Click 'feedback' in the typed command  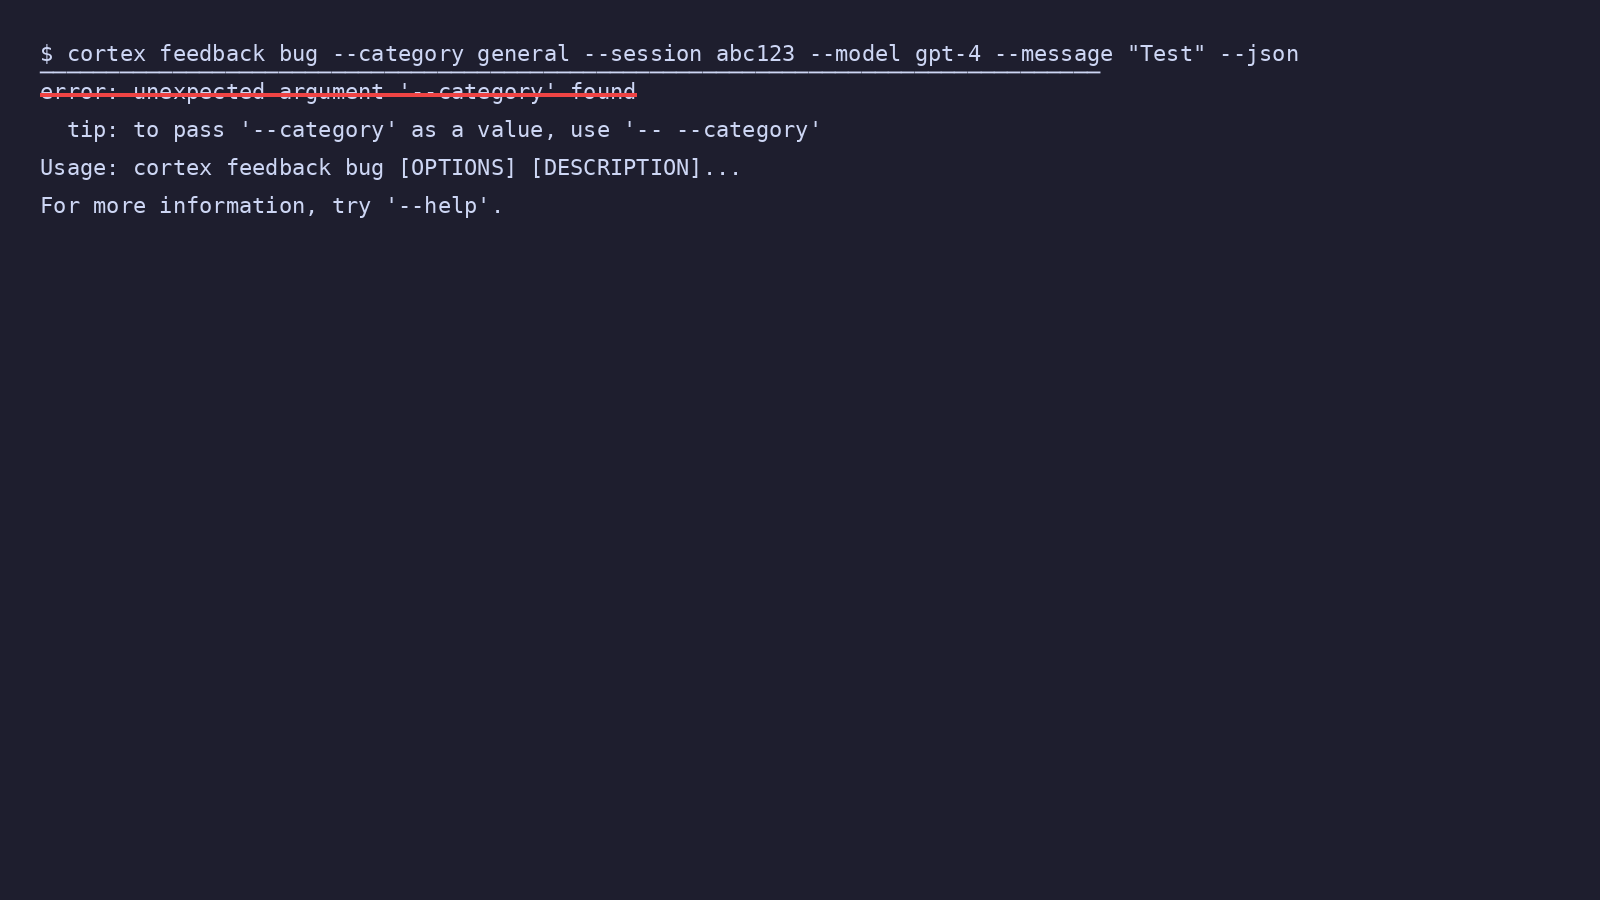(212, 54)
